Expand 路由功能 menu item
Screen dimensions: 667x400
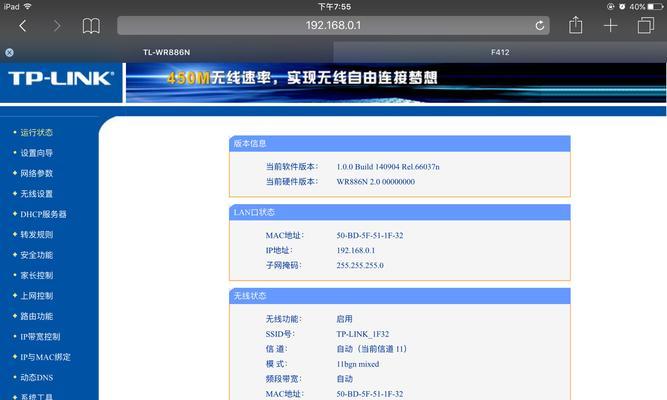37,316
